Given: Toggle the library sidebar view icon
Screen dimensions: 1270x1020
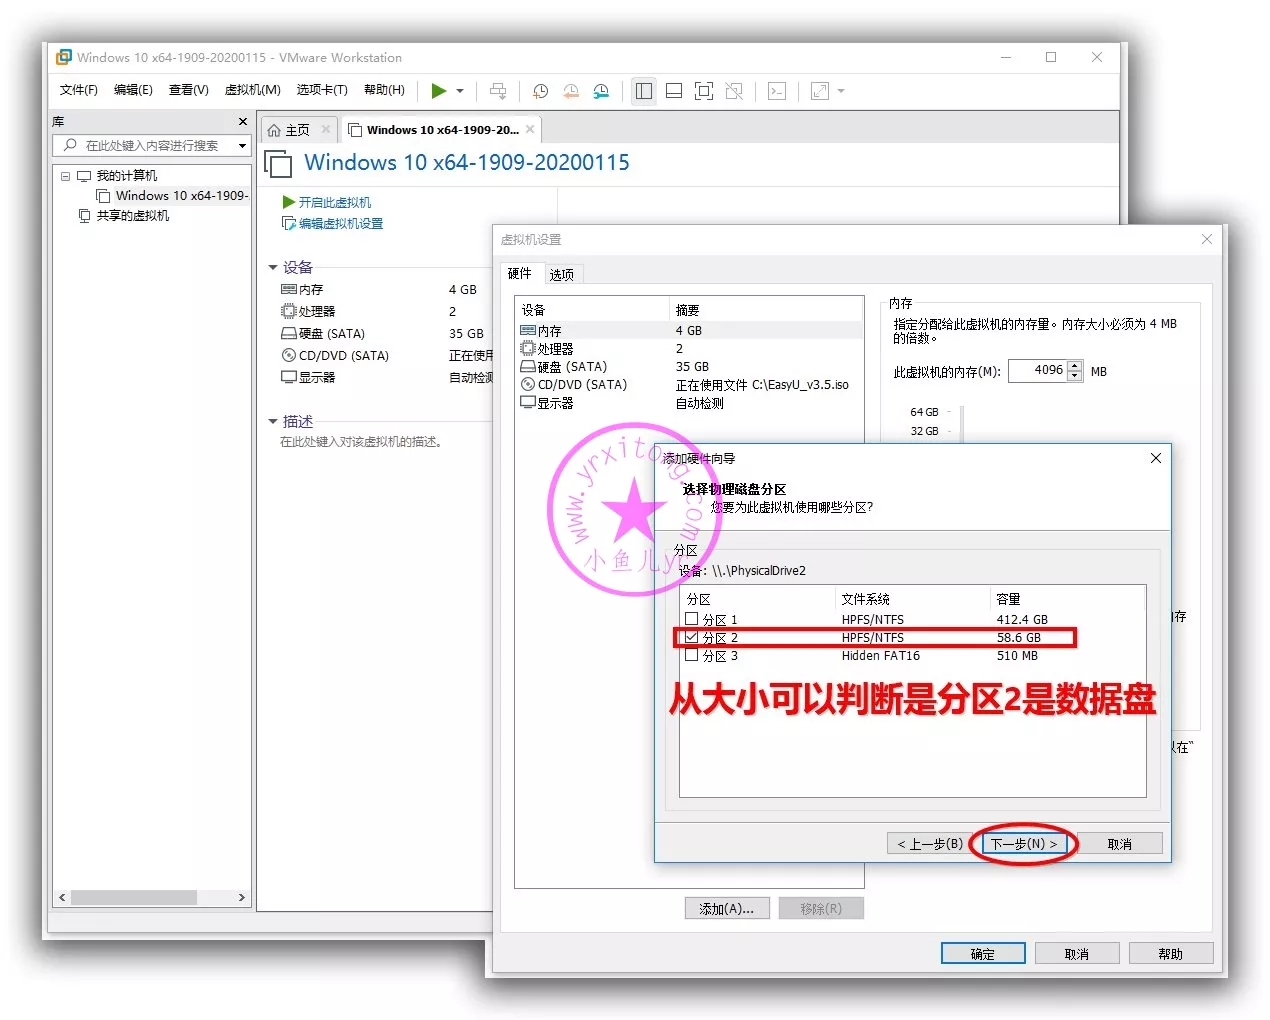Looking at the screenshot, I should tap(644, 91).
